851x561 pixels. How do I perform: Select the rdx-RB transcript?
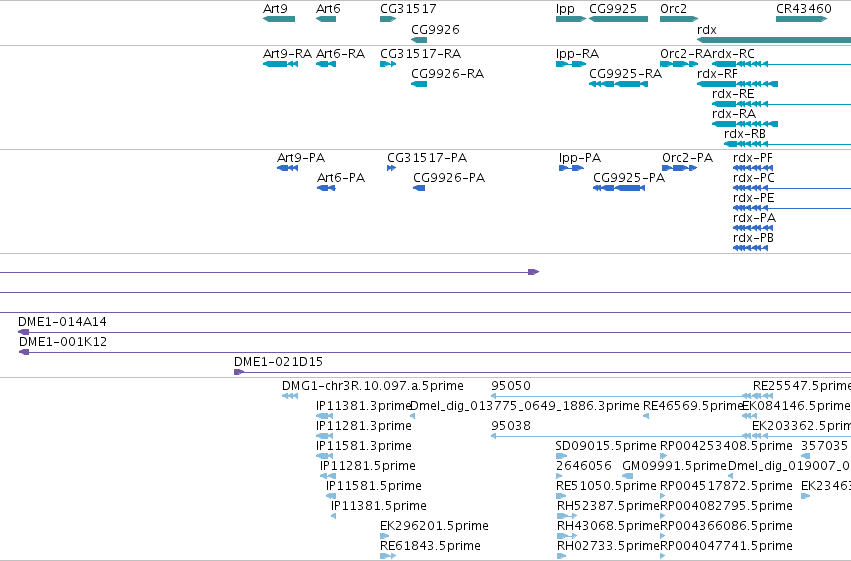(788, 144)
